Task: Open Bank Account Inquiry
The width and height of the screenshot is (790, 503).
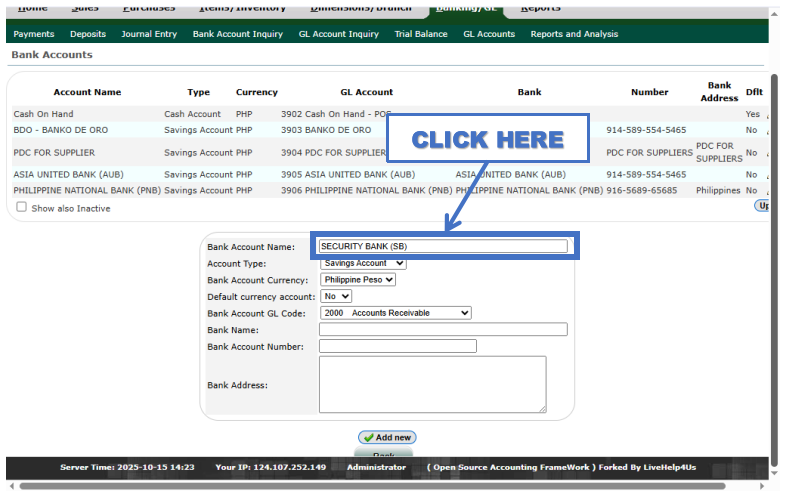Action: pyautogui.click(x=237, y=34)
